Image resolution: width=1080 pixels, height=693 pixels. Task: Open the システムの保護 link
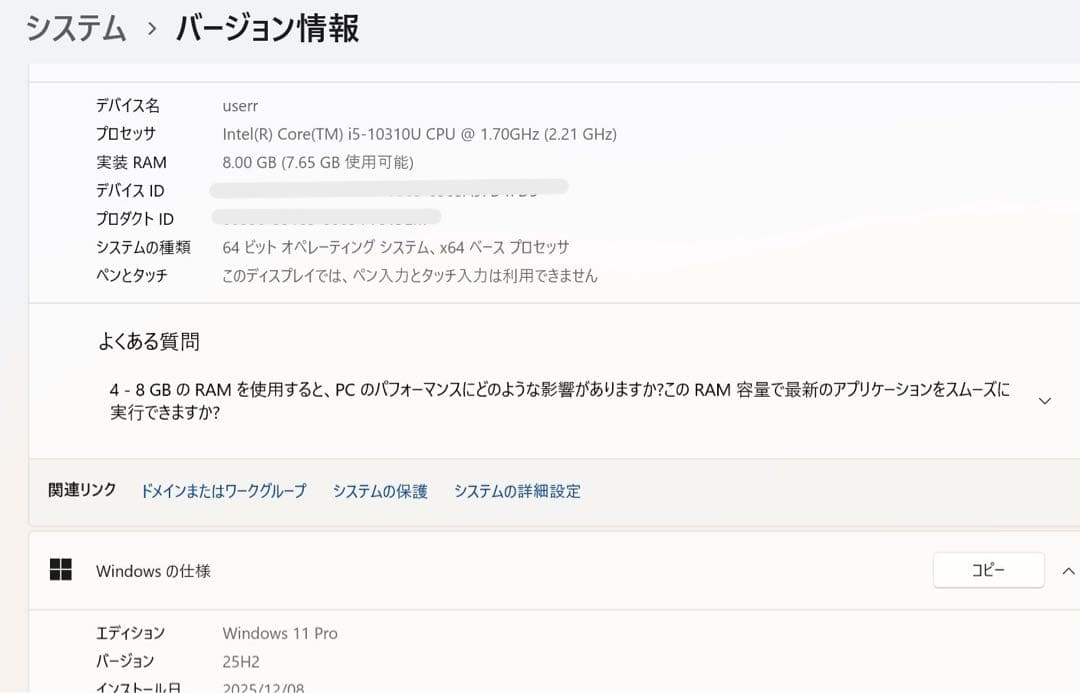pos(380,491)
